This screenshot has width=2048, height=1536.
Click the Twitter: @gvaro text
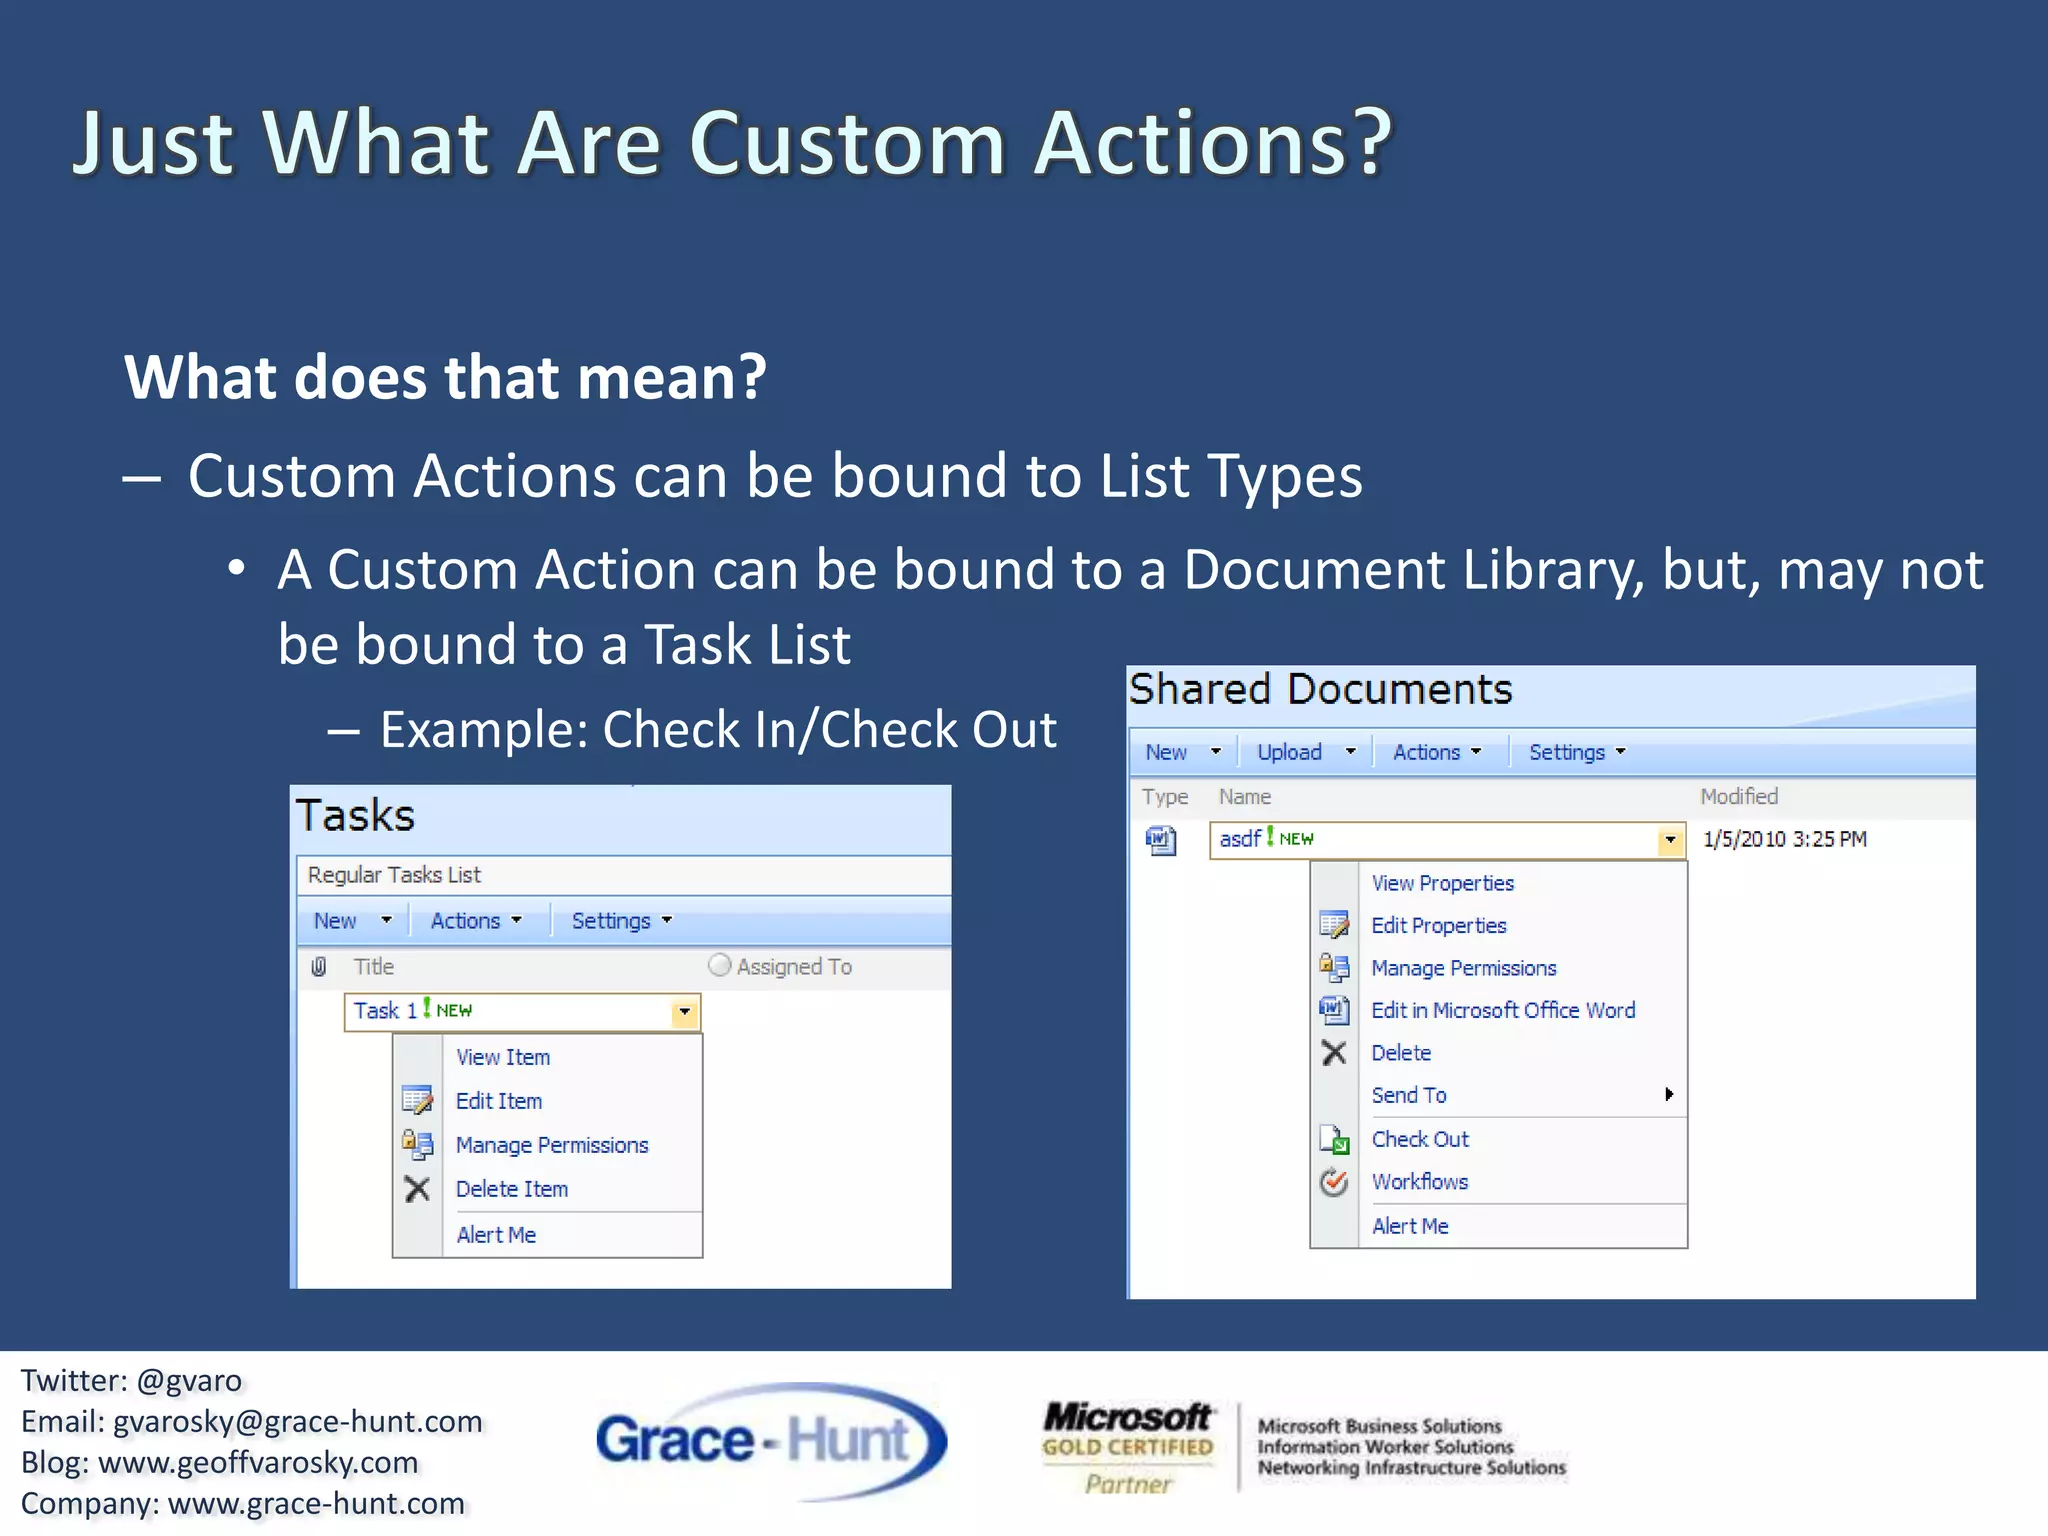pos(131,1380)
